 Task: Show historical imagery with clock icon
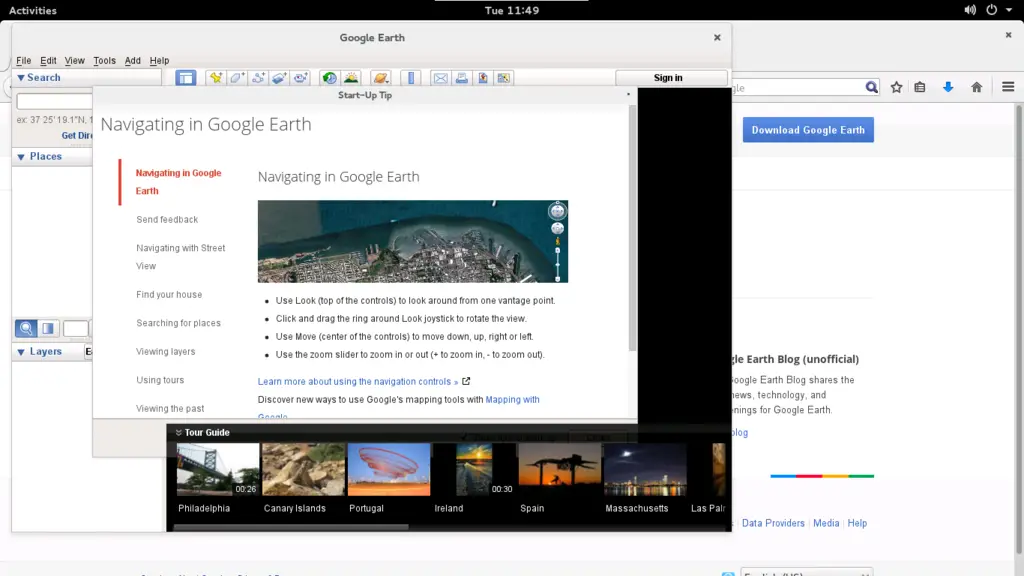[x=329, y=78]
